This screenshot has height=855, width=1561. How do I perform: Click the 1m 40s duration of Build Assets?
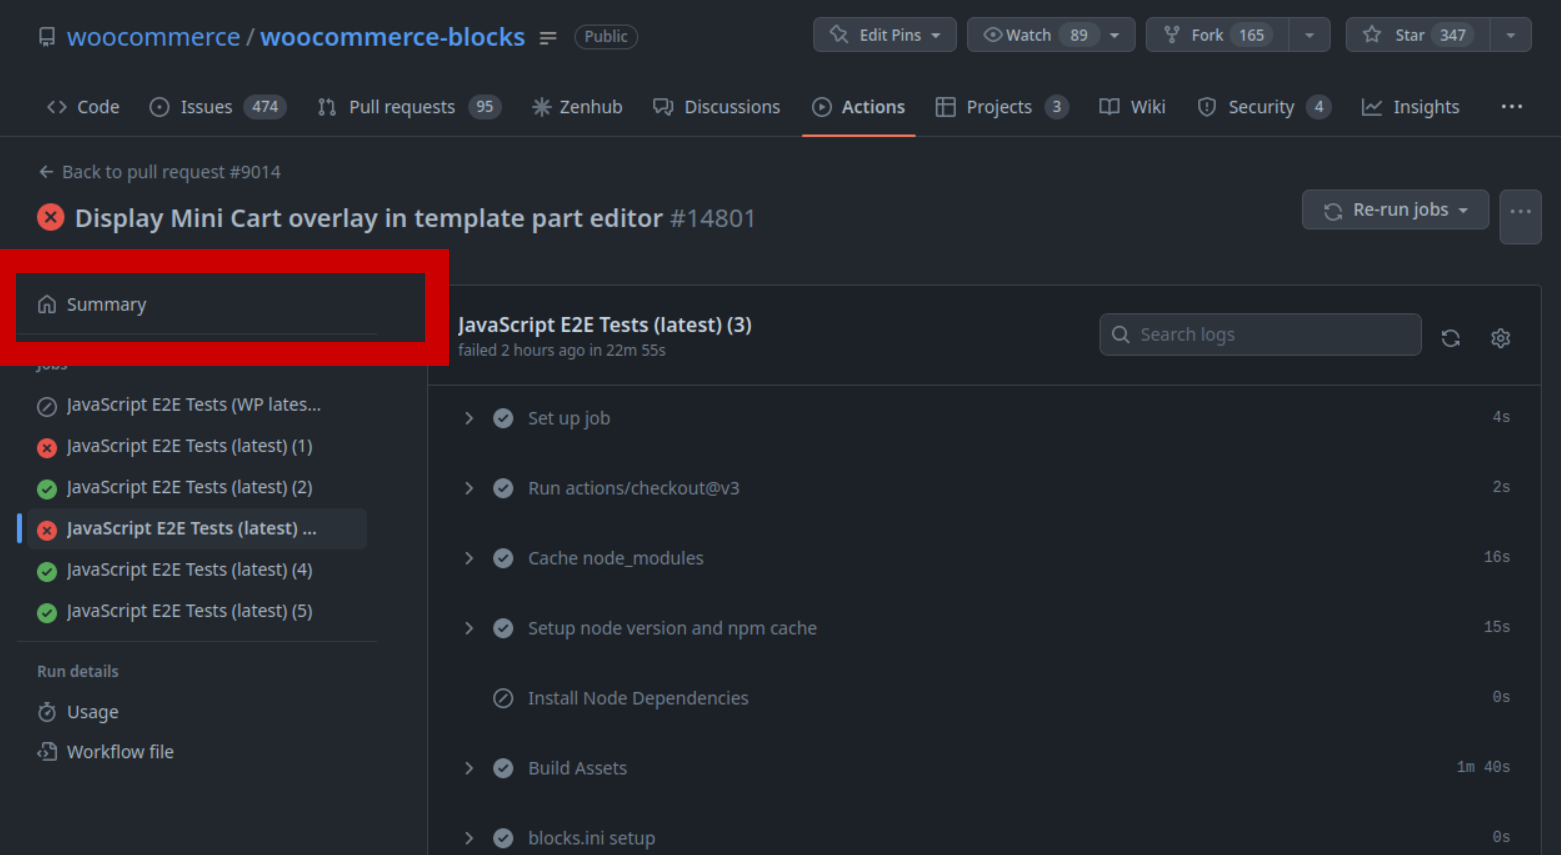coord(1483,767)
